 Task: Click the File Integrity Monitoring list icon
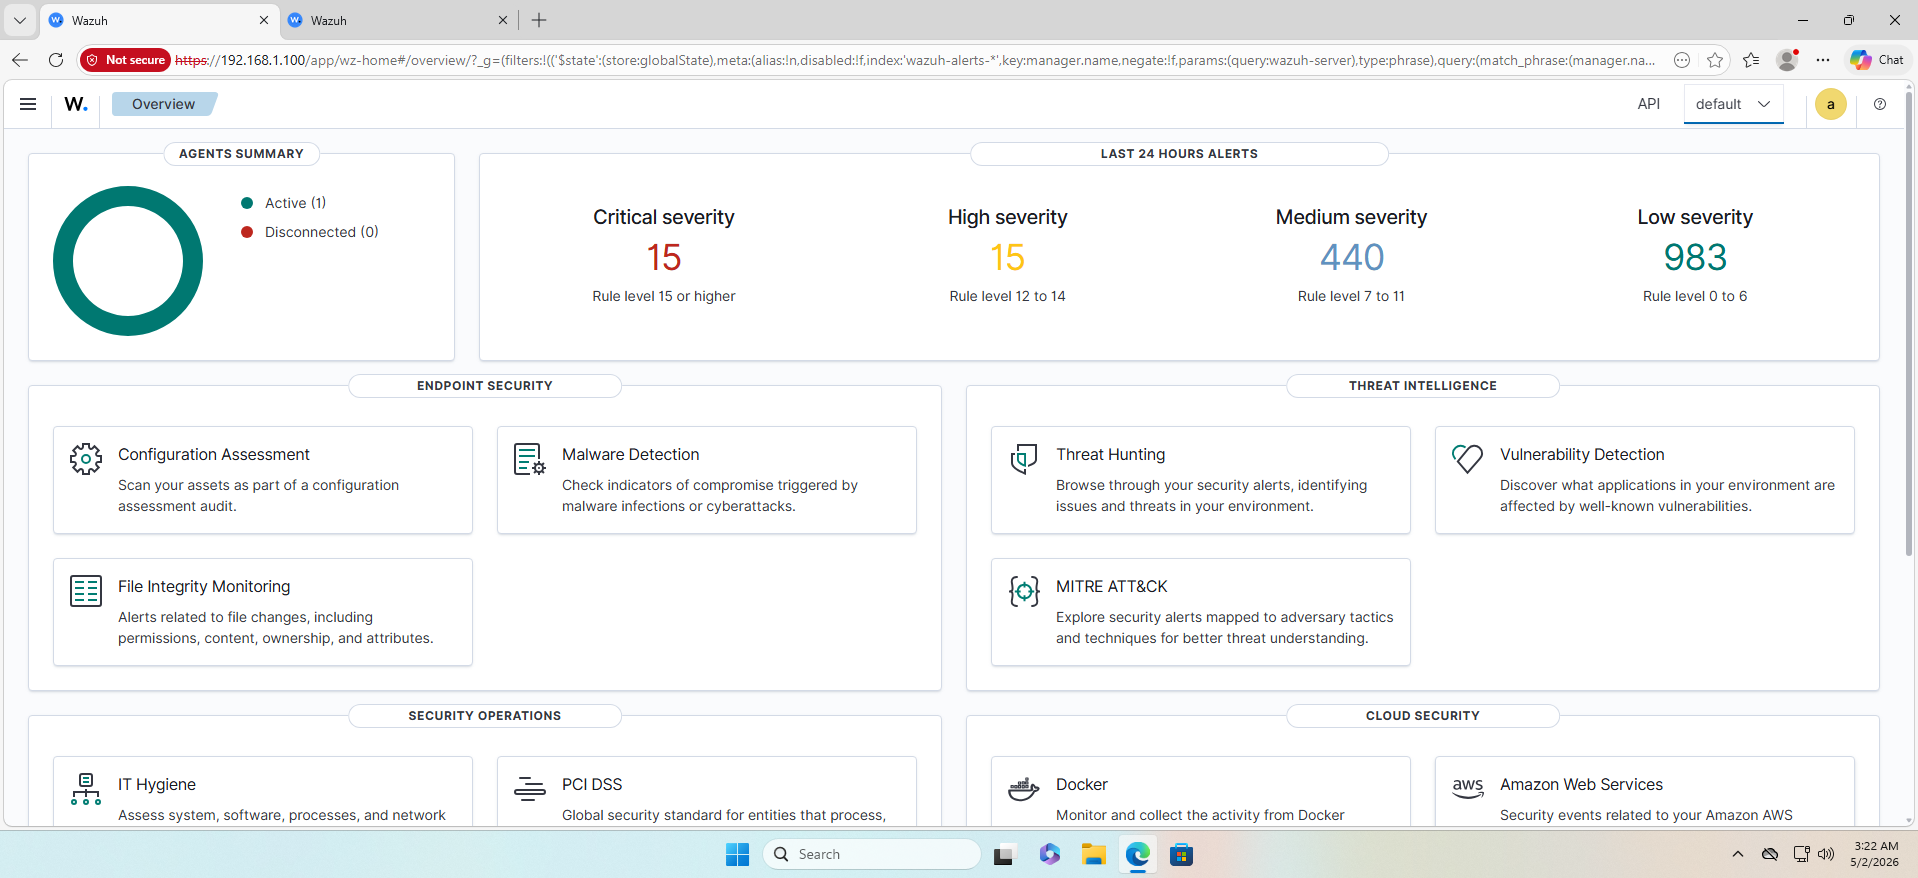[86, 591]
